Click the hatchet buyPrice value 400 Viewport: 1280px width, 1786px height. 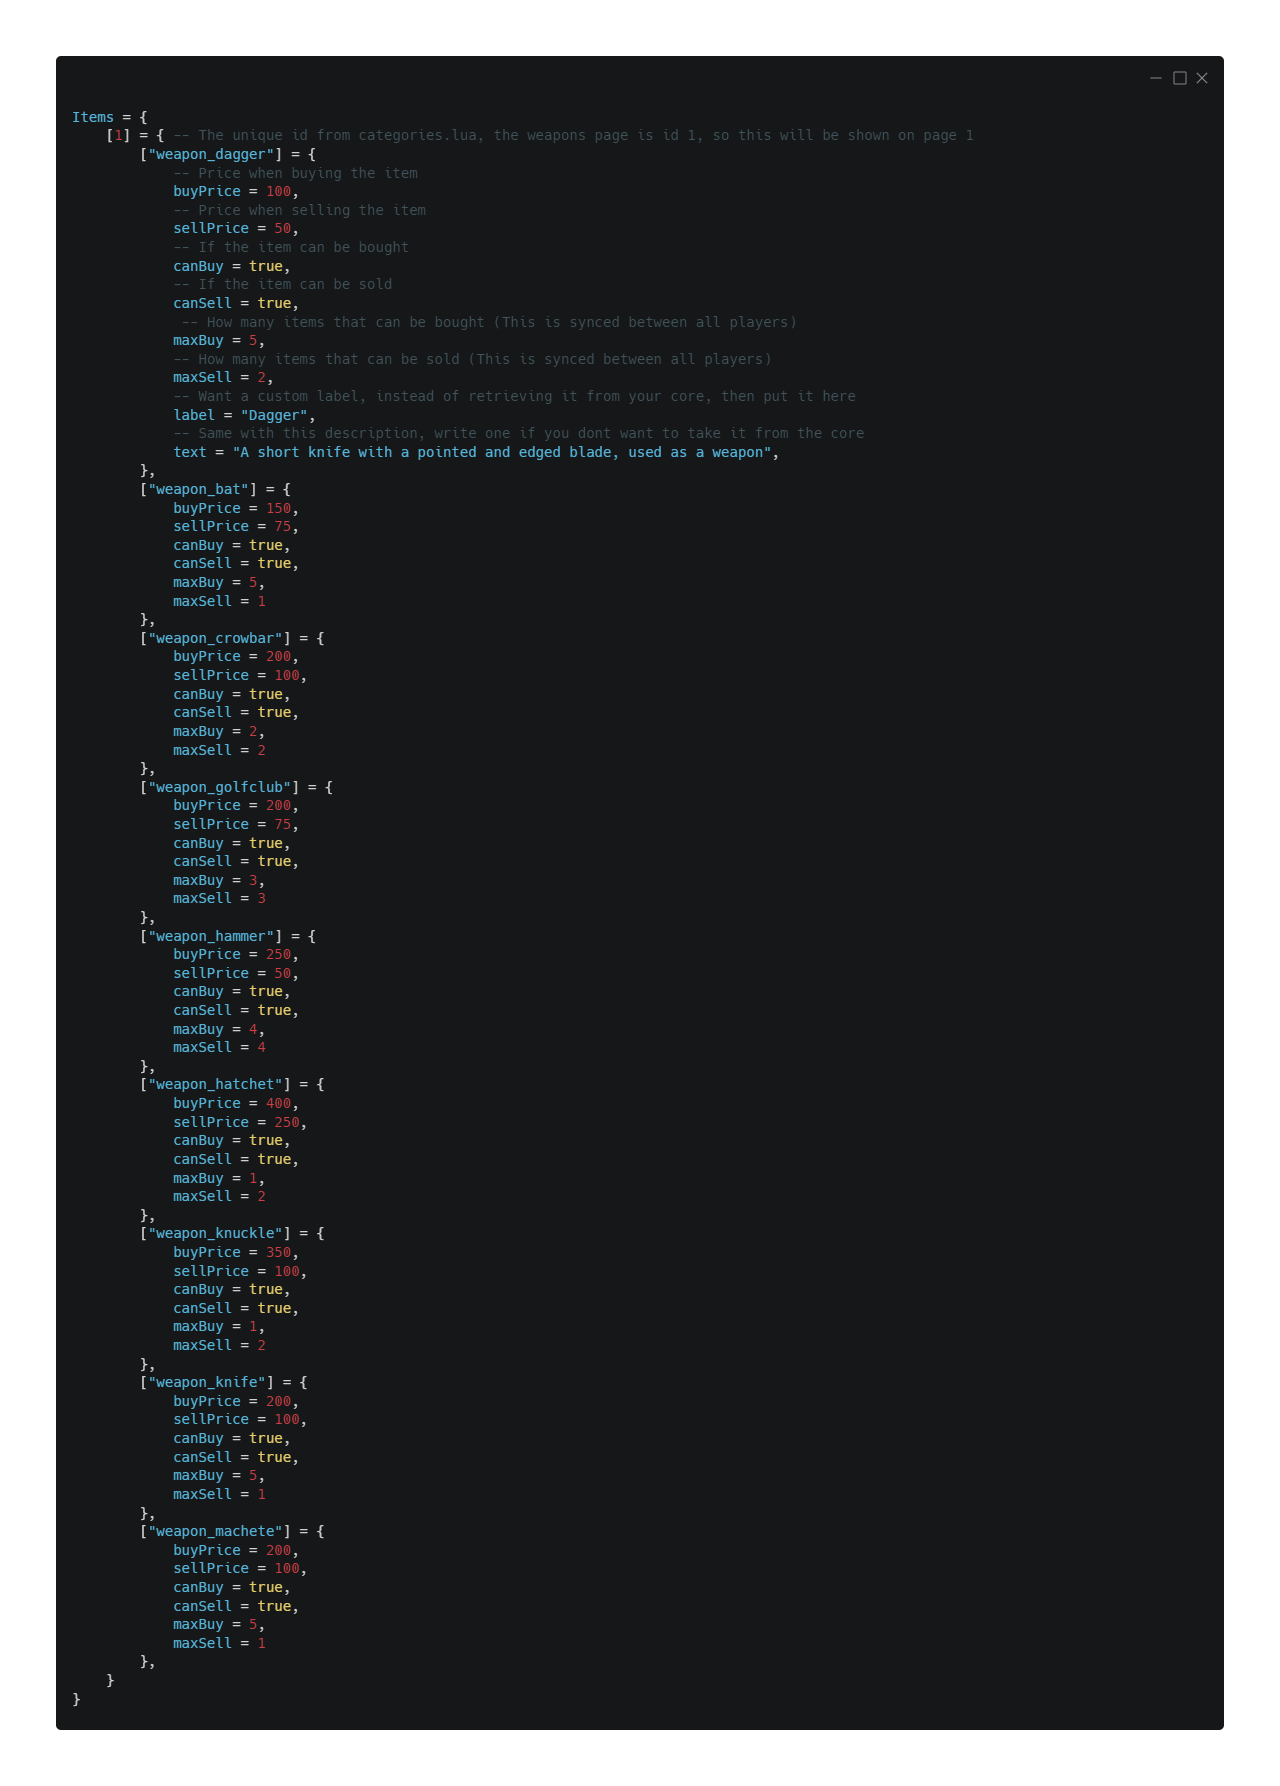tap(278, 1103)
